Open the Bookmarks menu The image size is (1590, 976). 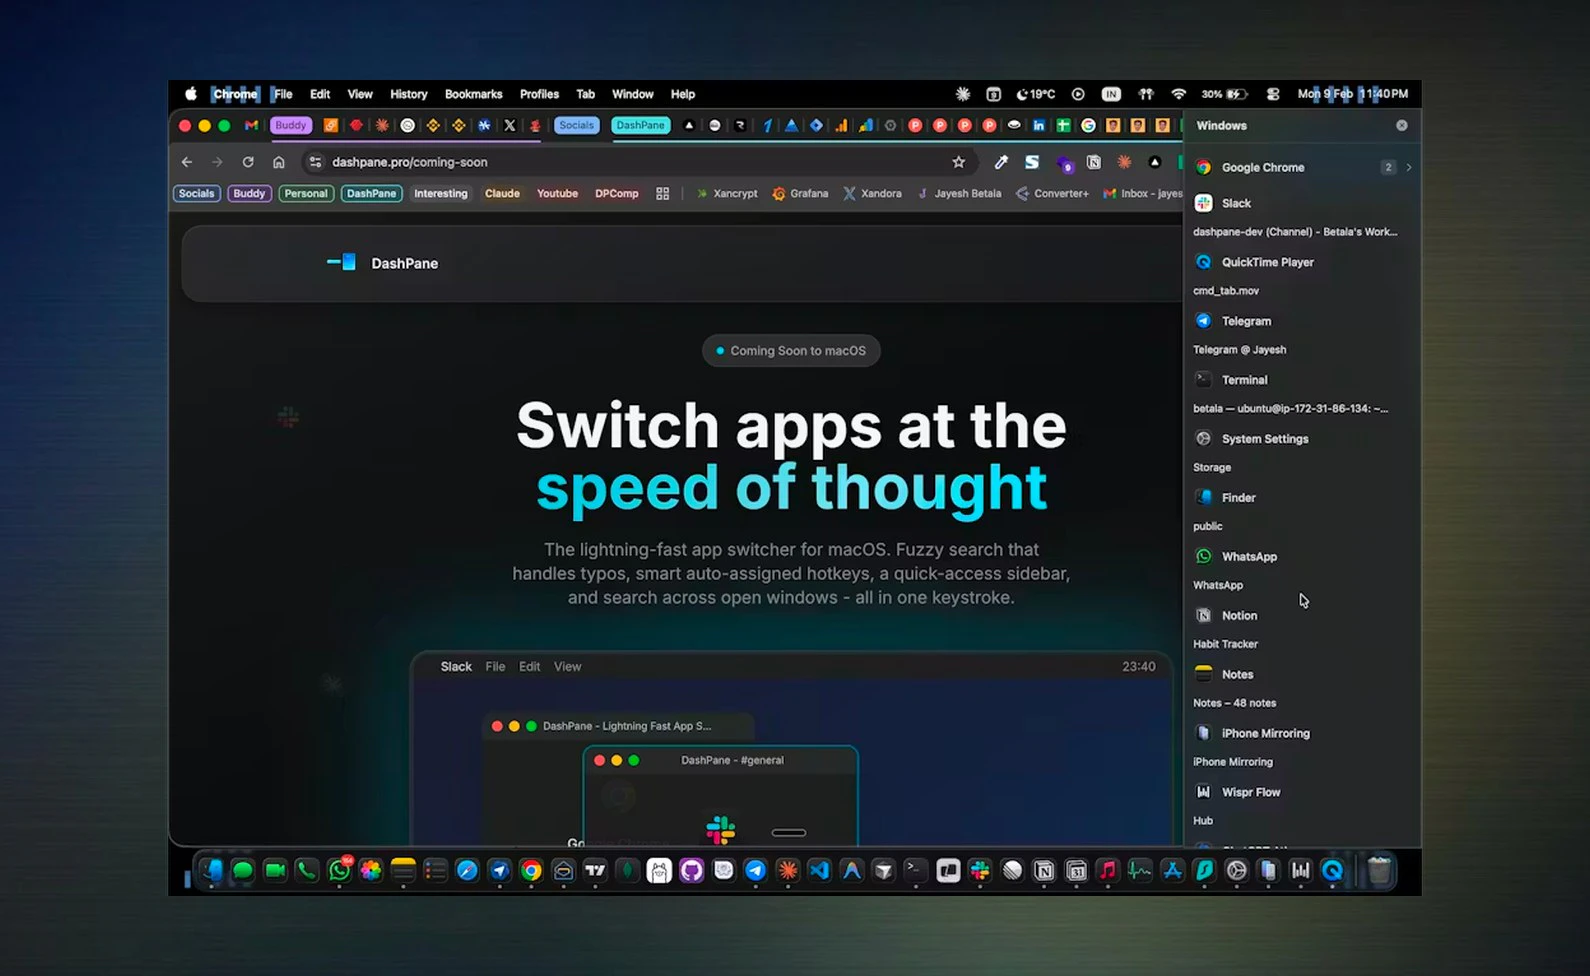click(474, 94)
